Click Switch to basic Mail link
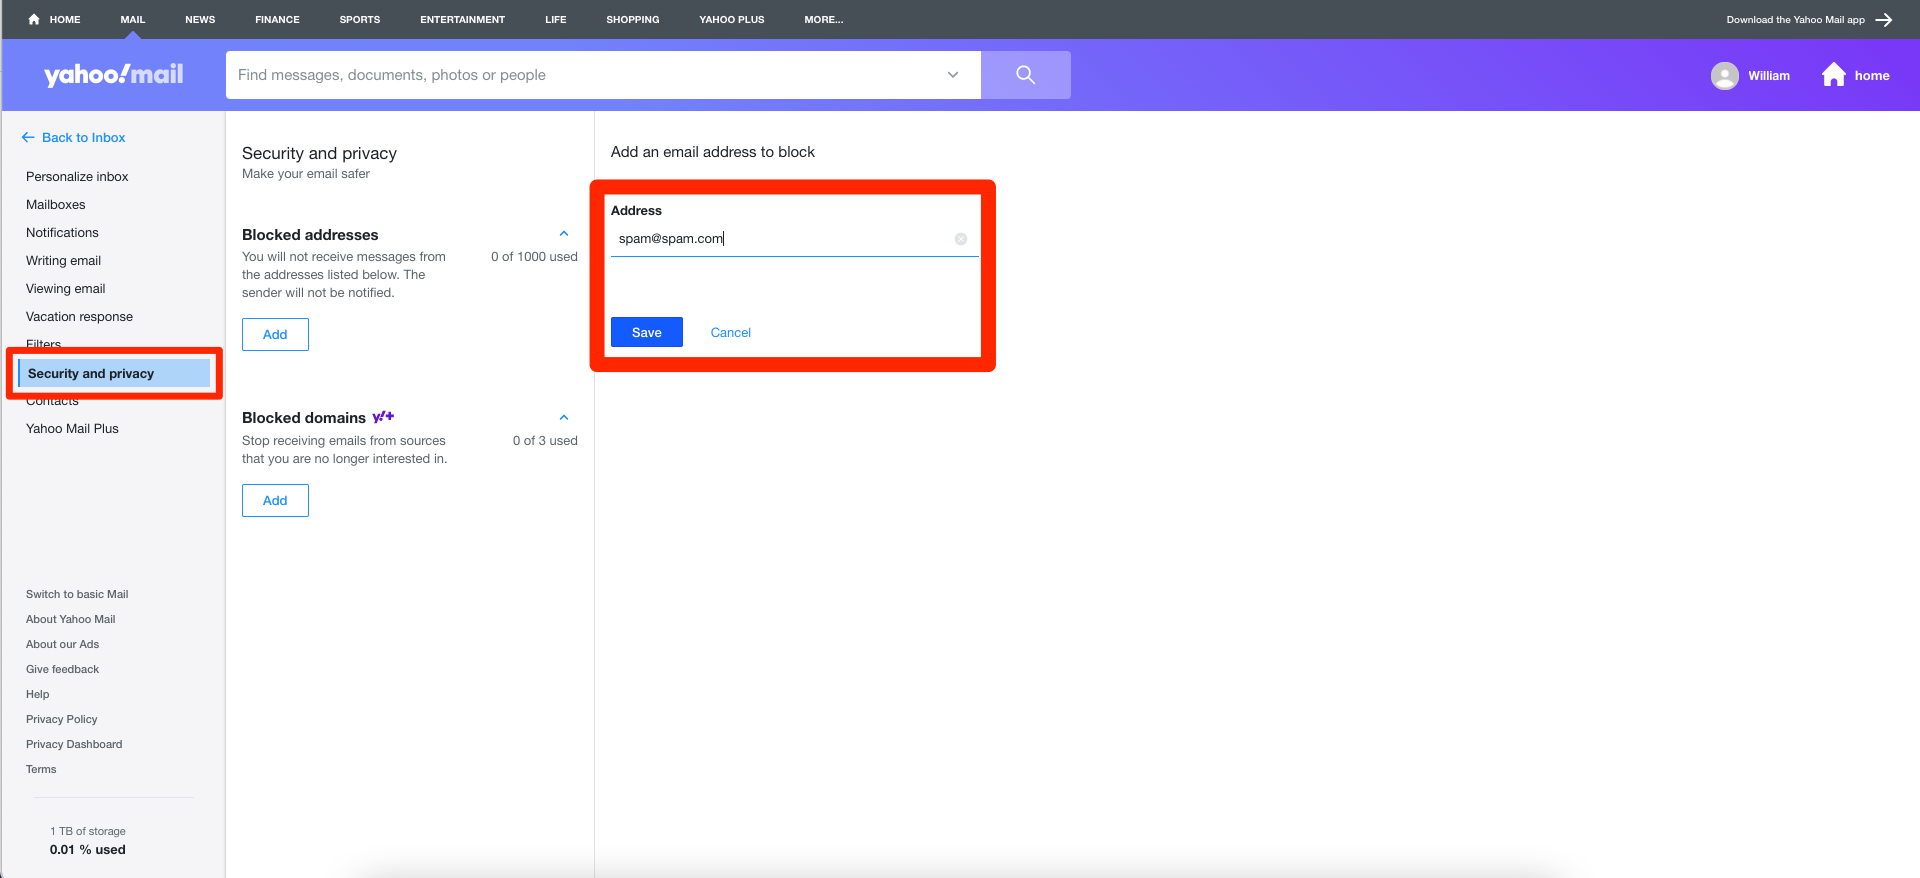The image size is (1920, 878). tap(77, 594)
